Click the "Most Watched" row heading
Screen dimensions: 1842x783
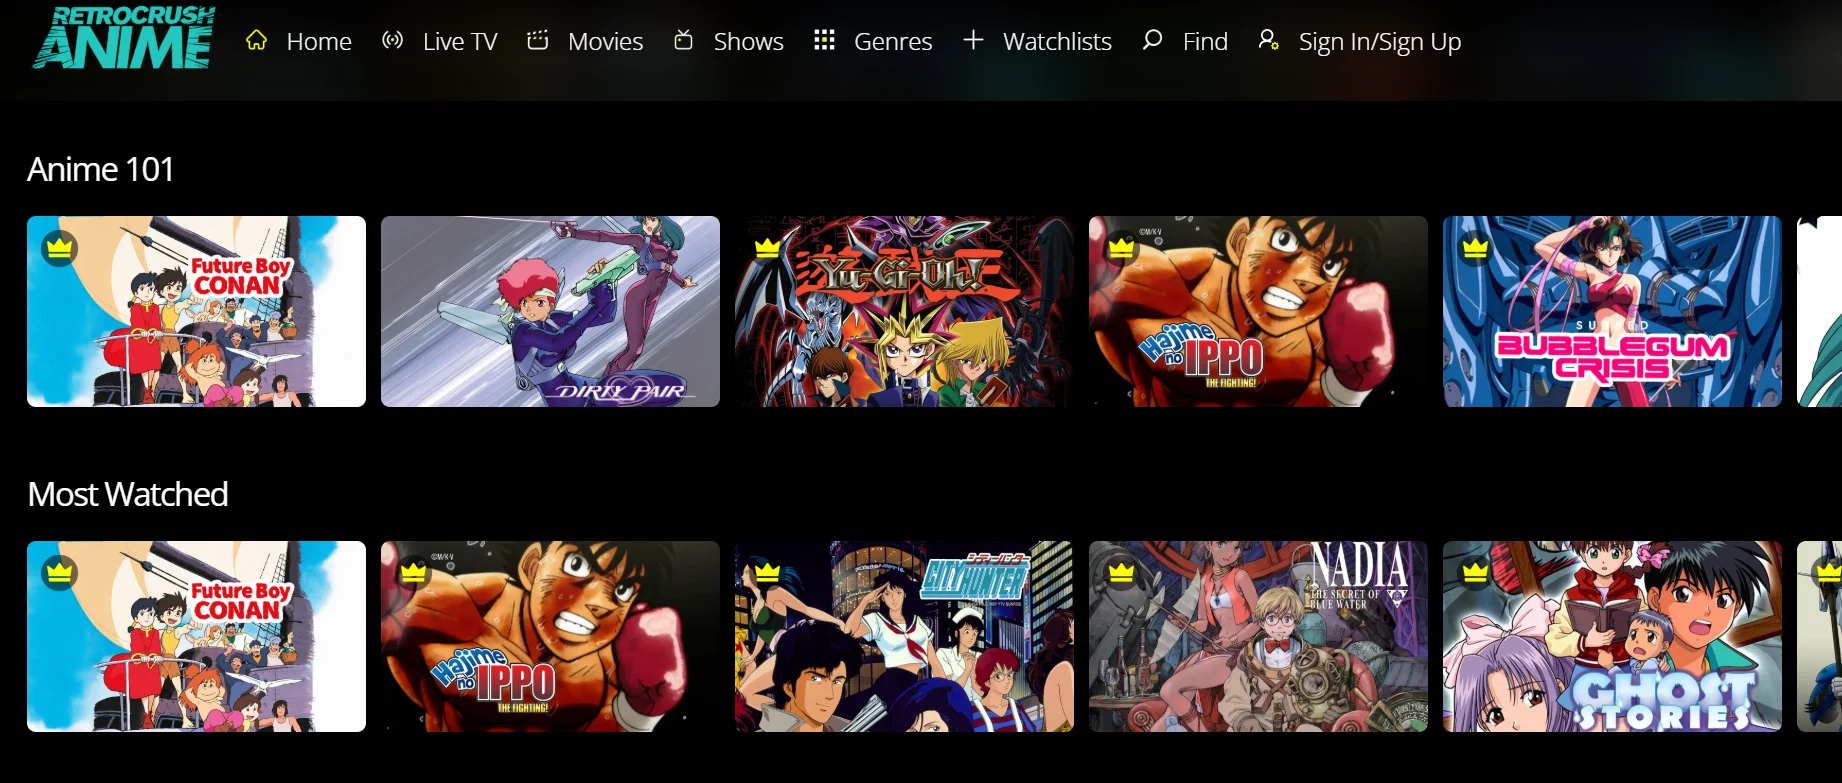tap(128, 494)
